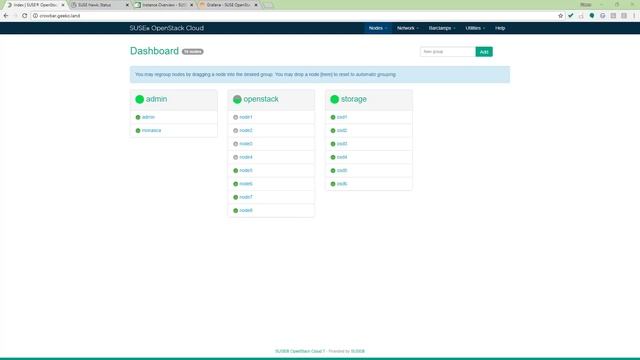Click the SUSE link in the footer
Screen dimensions: 640x360
tap(358, 351)
